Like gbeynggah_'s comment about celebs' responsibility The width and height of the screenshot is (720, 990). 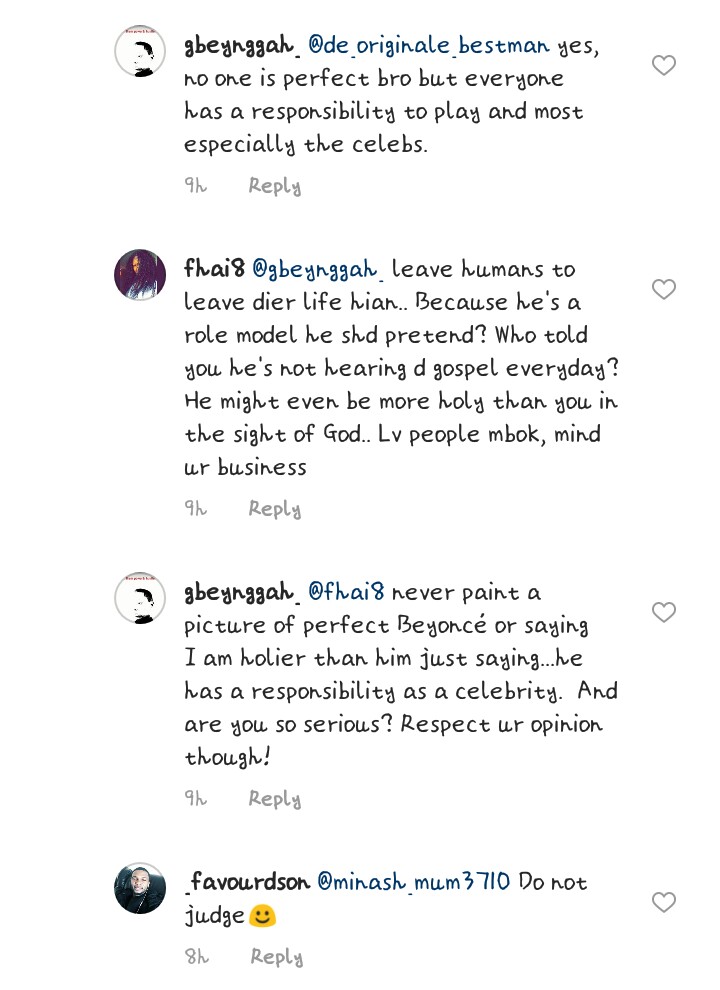point(664,66)
